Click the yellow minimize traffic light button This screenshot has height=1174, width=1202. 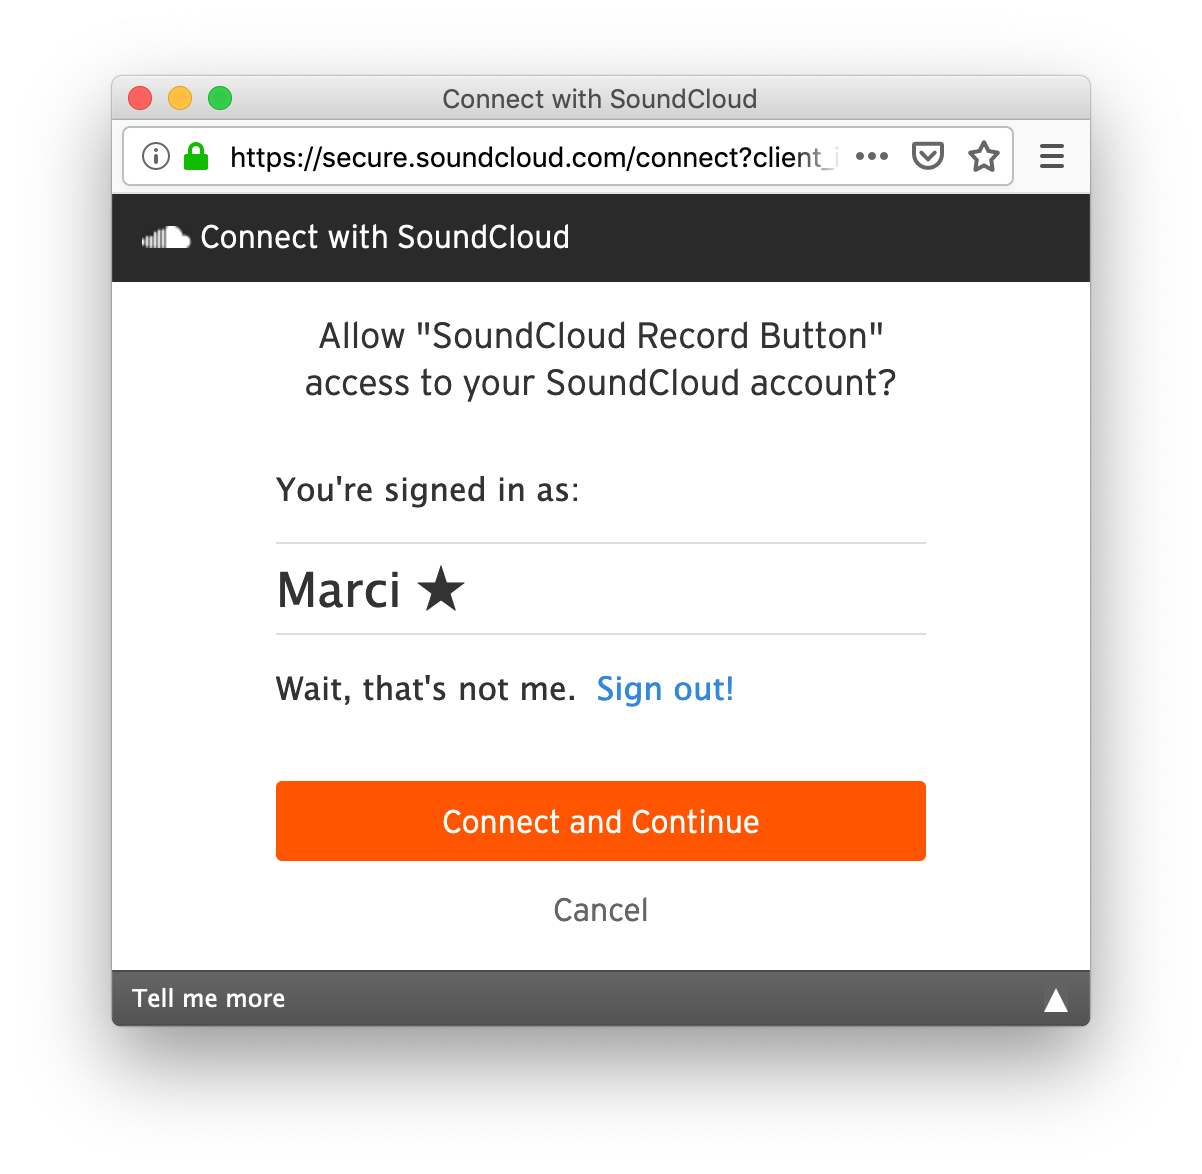point(180,98)
